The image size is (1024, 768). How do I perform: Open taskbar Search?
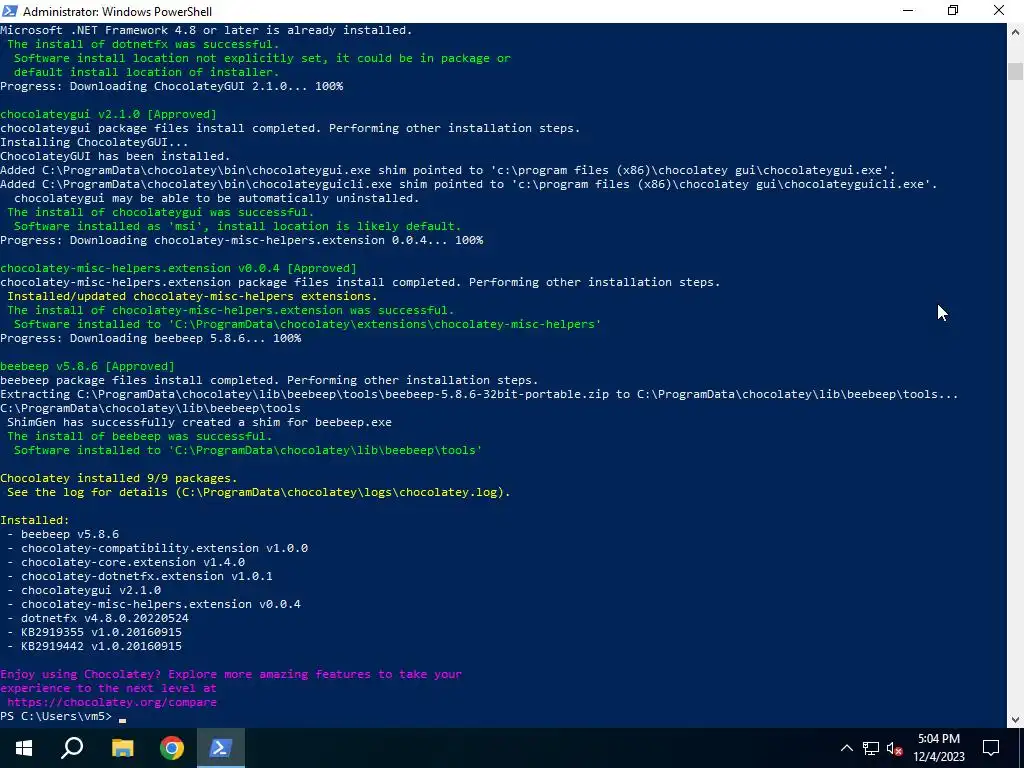[72, 748]
